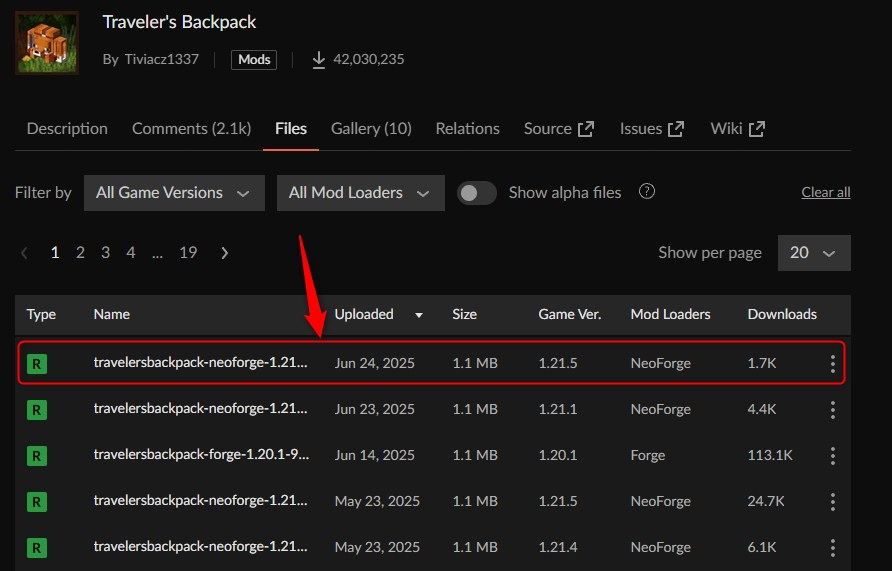This screenshot has width=892, height=571.
Task: Click the Mods category tag
Action: pos(254,60)
